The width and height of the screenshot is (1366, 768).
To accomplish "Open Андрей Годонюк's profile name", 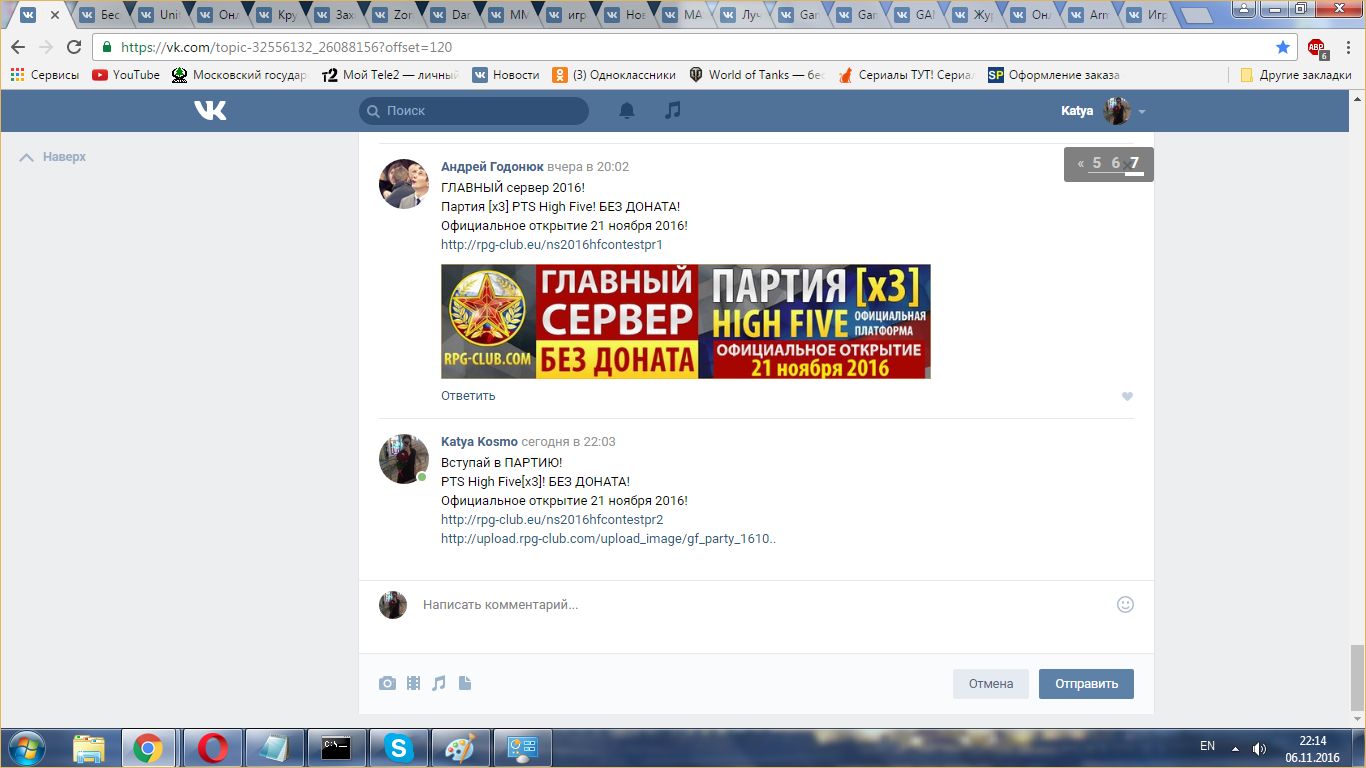I will 492,167.
